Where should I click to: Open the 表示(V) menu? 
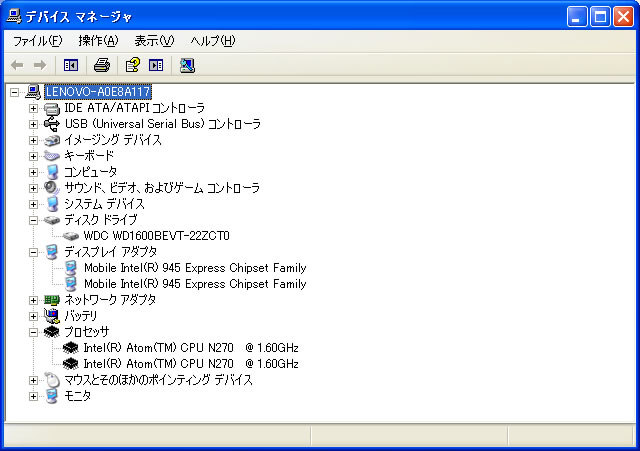coord(154,41)
